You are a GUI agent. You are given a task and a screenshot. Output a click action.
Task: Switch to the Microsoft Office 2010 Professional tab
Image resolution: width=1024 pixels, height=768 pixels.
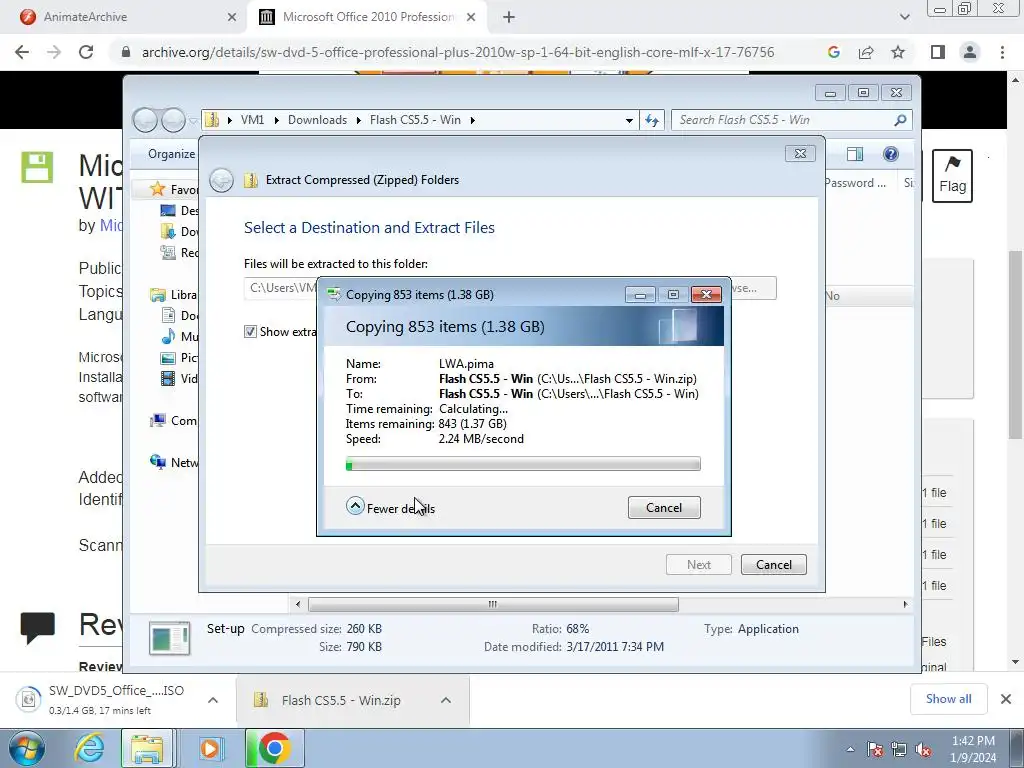[x=368, y=17]
